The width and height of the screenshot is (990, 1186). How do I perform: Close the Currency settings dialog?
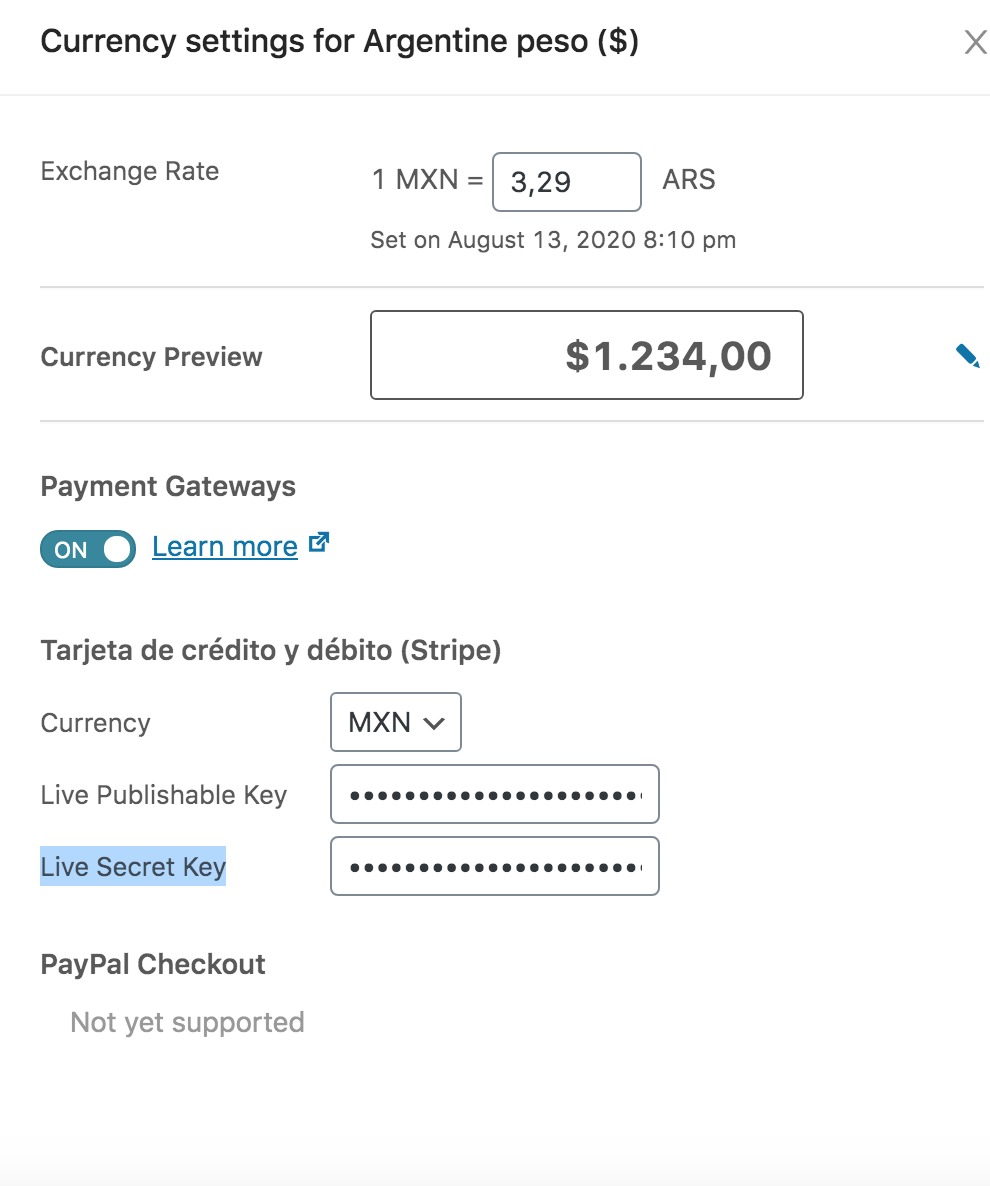click(x=974, y=42)
